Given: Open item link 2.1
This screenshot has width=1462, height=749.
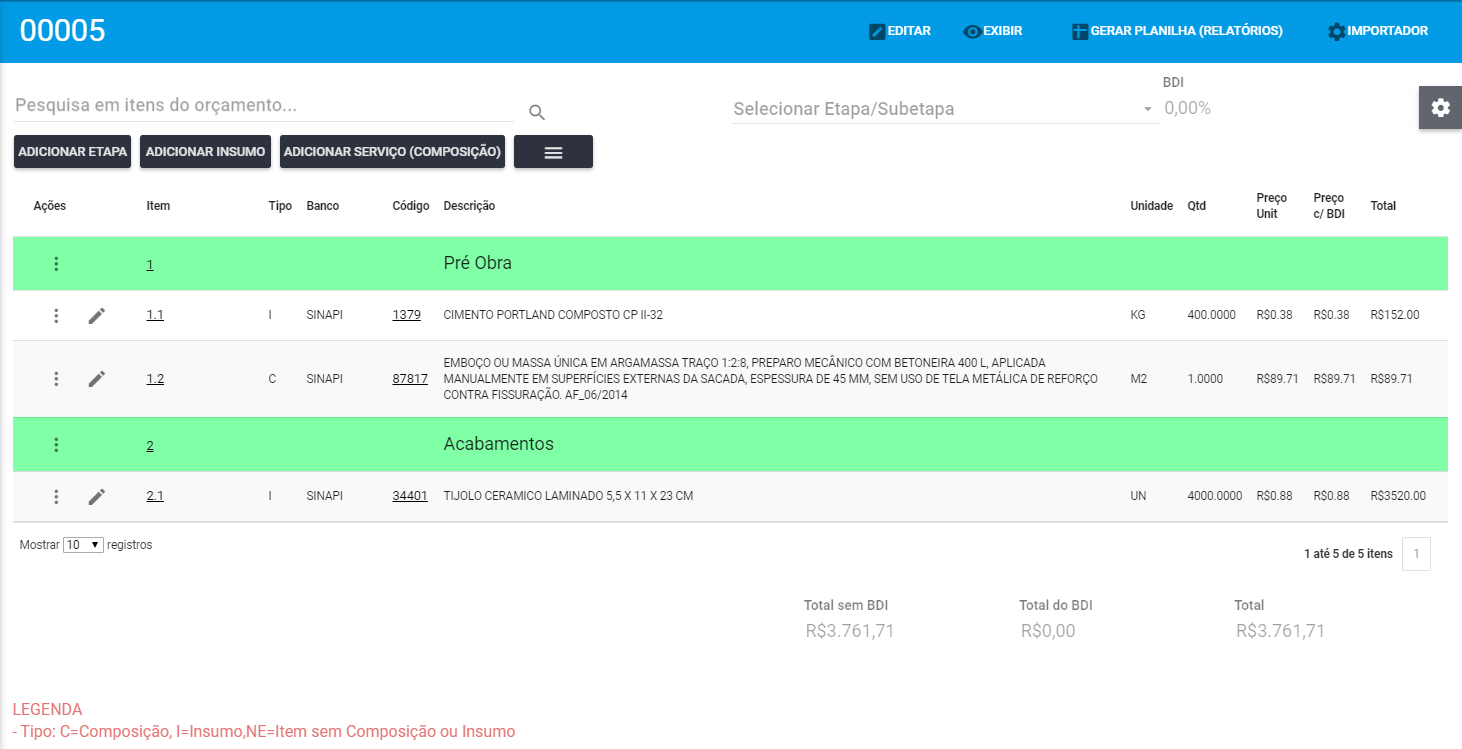Looking at the screenshot, I should pos(155,496).
